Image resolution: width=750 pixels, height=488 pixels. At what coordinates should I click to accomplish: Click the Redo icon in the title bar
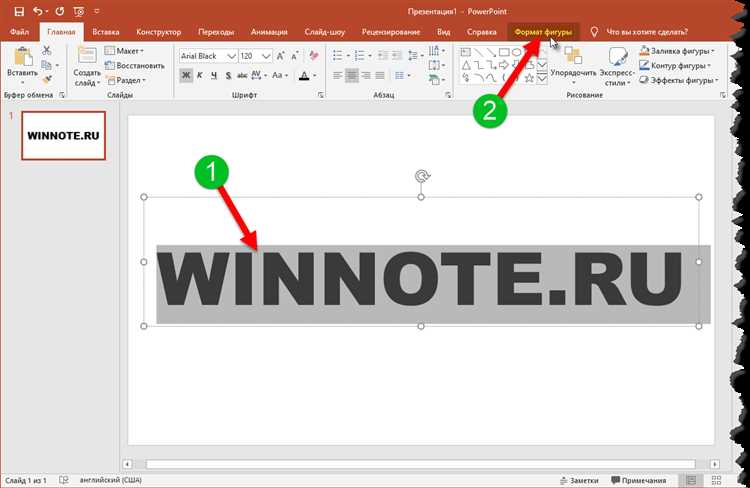point(59,11)
